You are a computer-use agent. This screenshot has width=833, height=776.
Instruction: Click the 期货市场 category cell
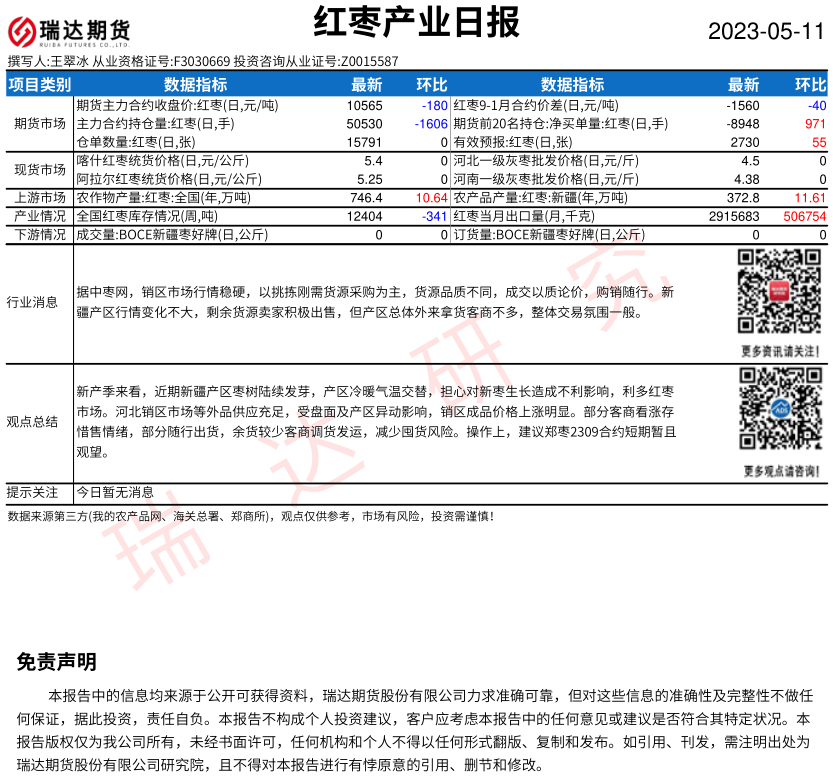coord(39,124)
